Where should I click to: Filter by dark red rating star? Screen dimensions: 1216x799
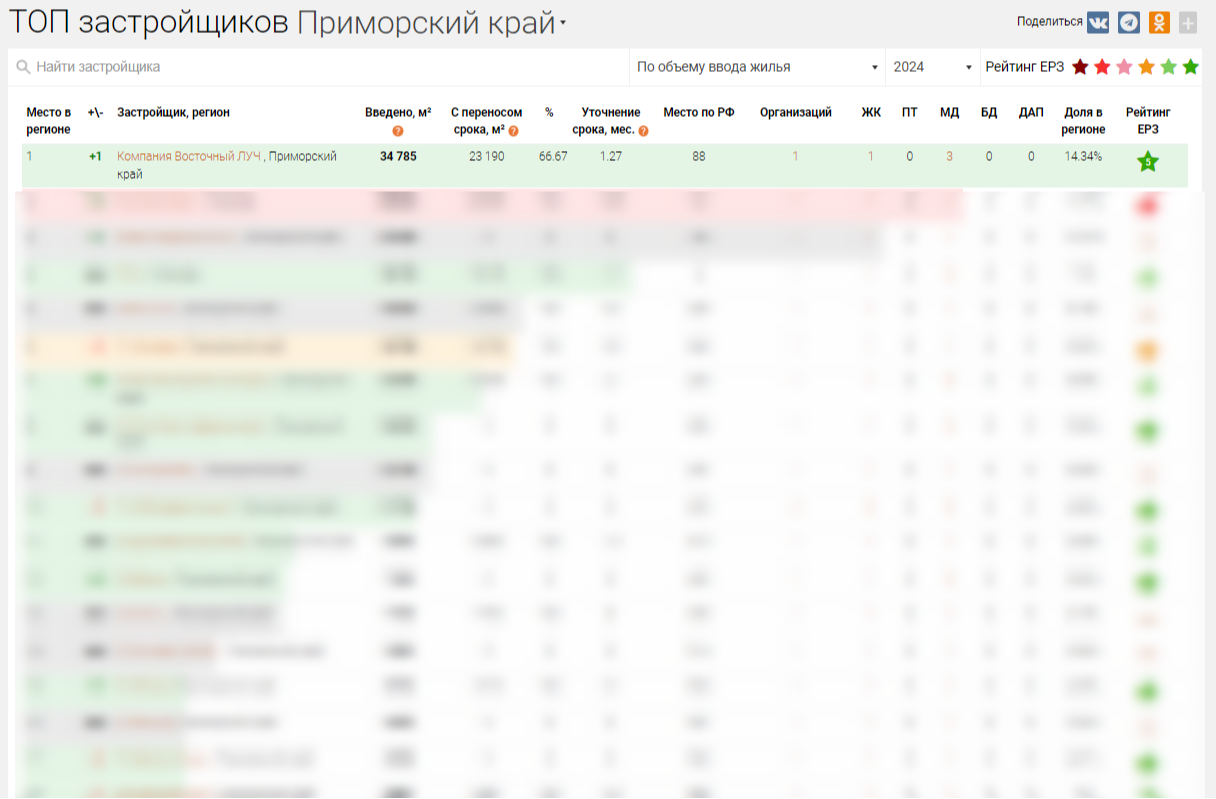pyautogui.click(x=1080, y=67)
